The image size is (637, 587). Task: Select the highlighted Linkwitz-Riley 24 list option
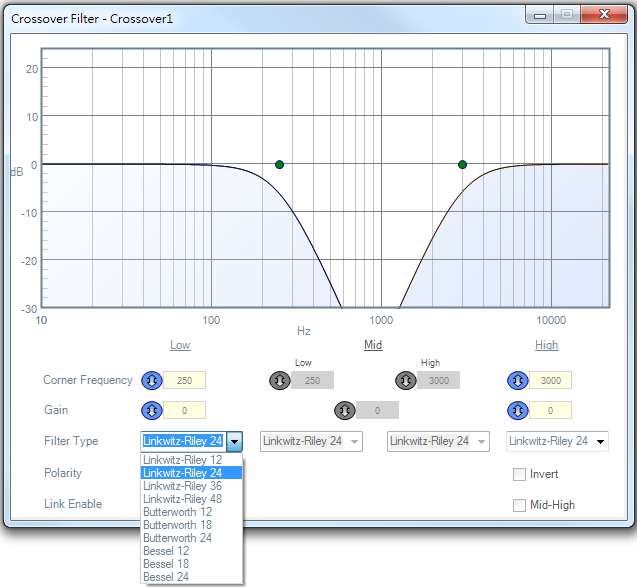click(192, 473)
